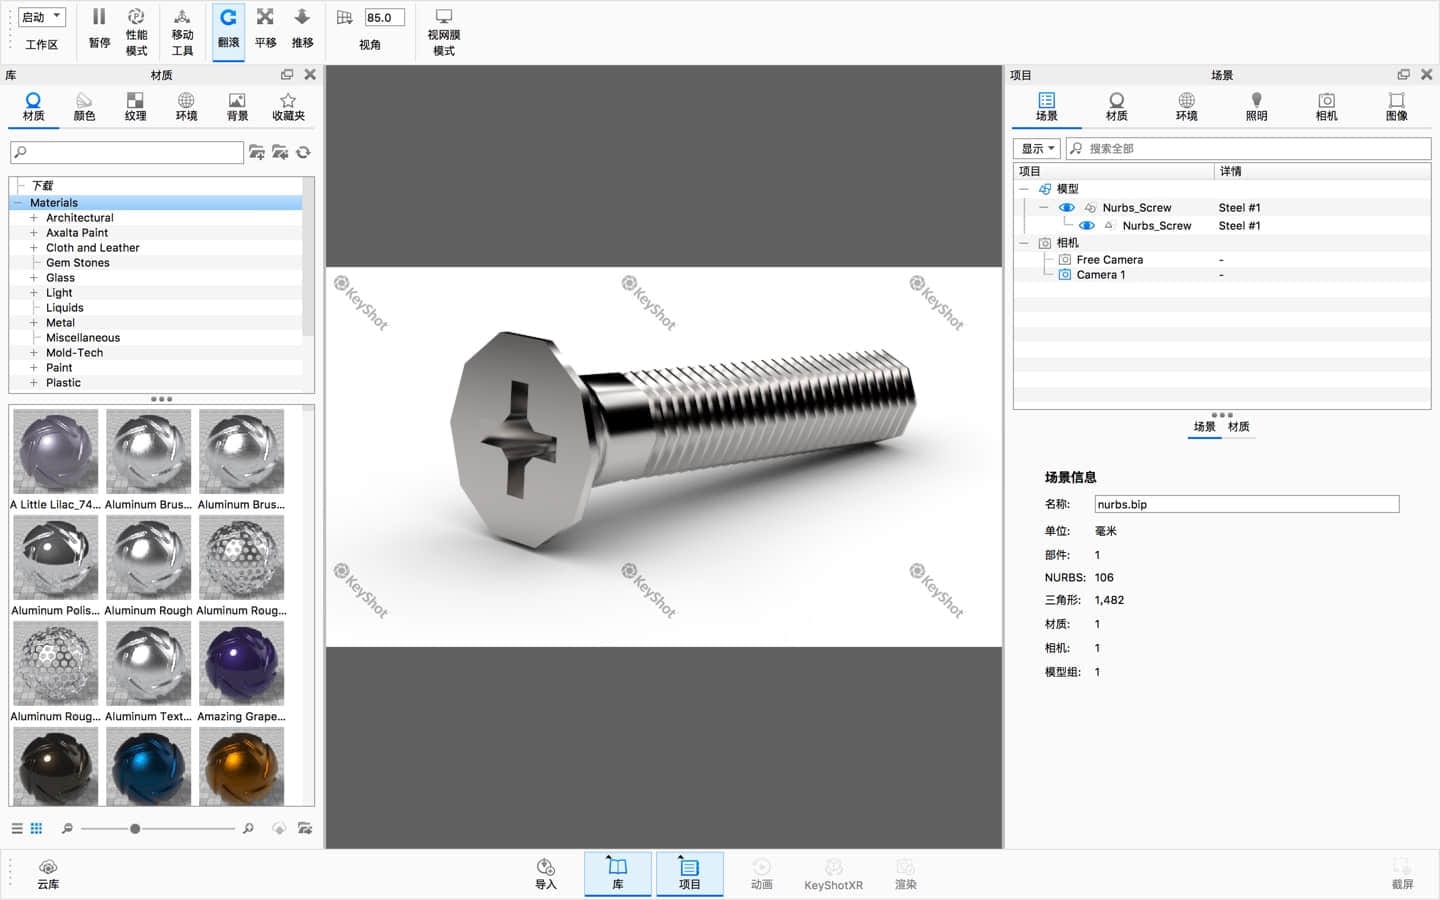Expand the Architectural folder
The height and width of the screenshot is (900, 1440).
(33, 218)
